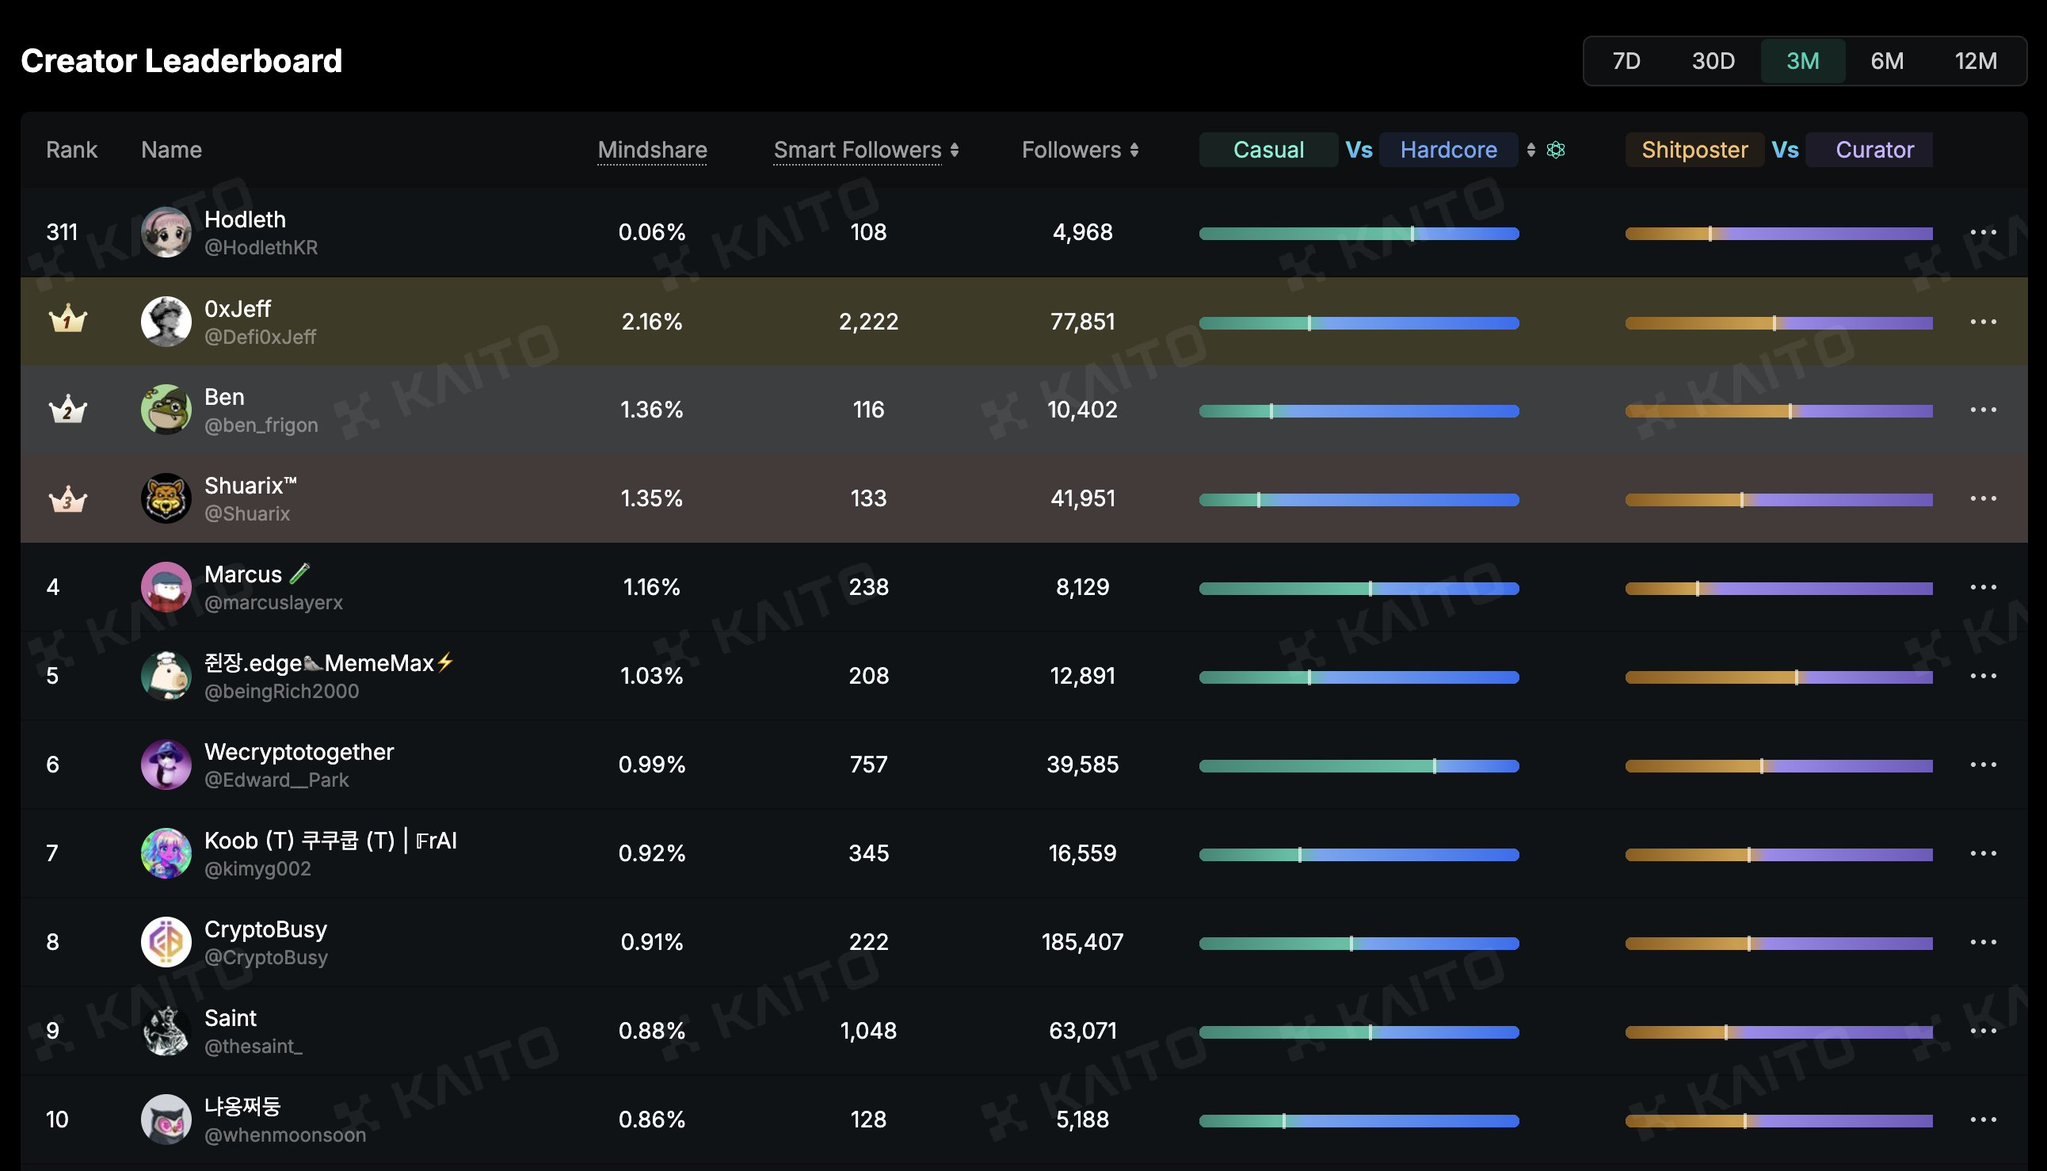This screenshot has width=2047, height=1171.
Task: Click the silver crown rank 2 icon
Action: point(68,409)
